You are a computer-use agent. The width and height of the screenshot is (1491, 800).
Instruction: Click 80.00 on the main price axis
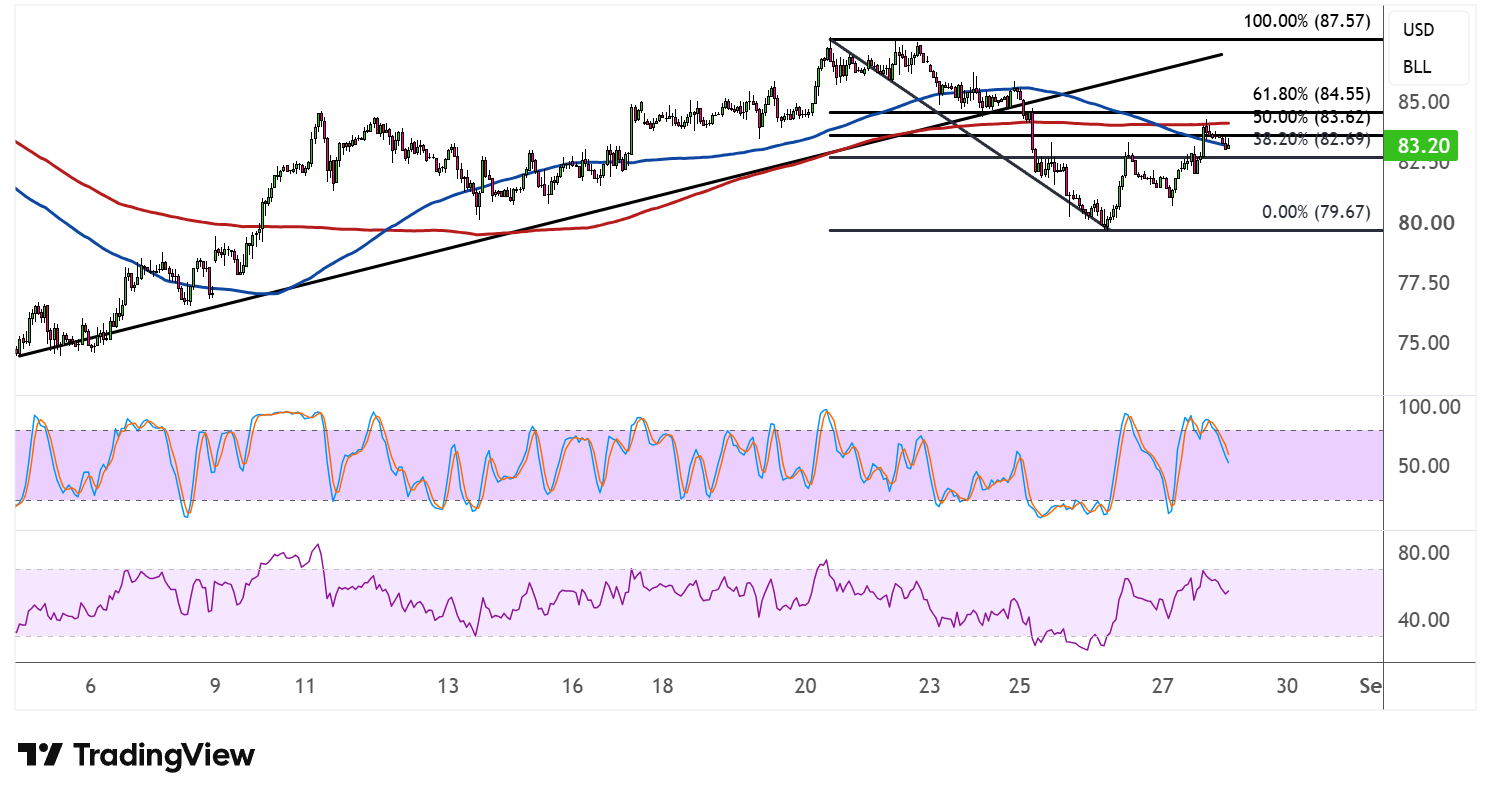point(1424,222)
